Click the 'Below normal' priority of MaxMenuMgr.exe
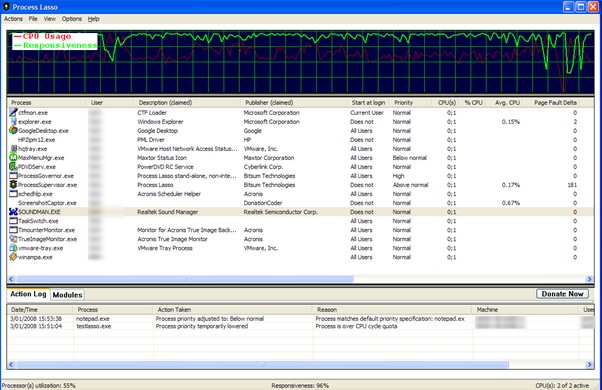This screenshot has width=602, height=390. click(x=409, y=158)
